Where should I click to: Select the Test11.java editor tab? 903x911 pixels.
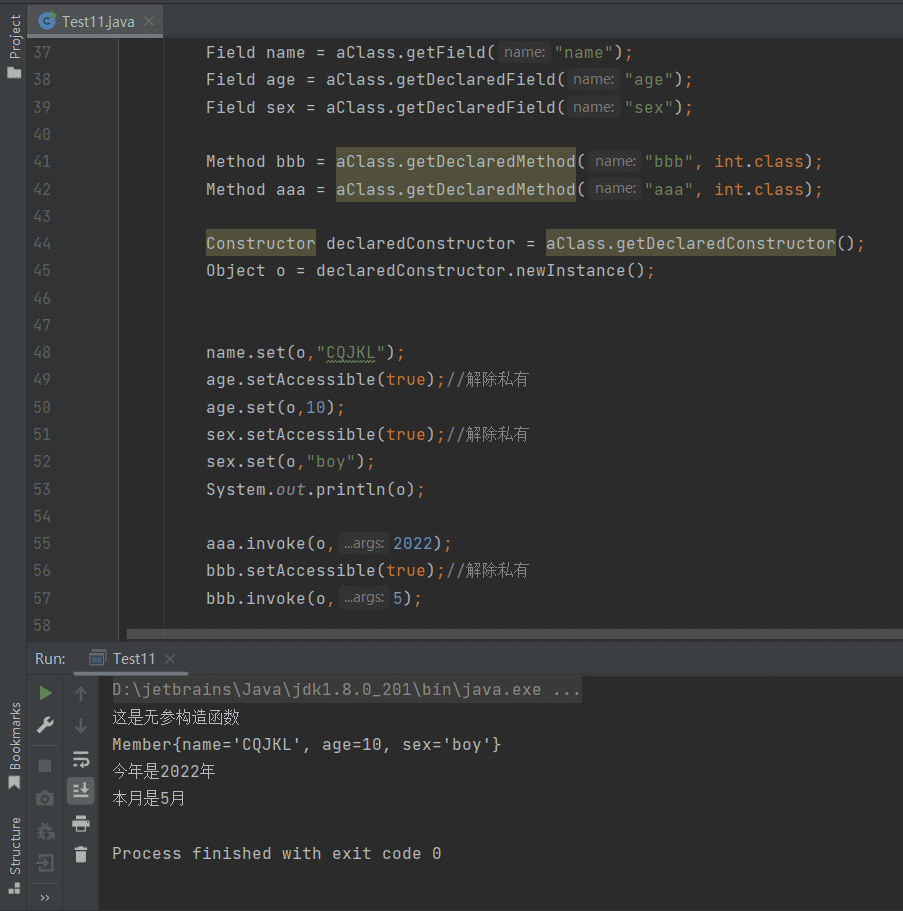pos(95,21)
